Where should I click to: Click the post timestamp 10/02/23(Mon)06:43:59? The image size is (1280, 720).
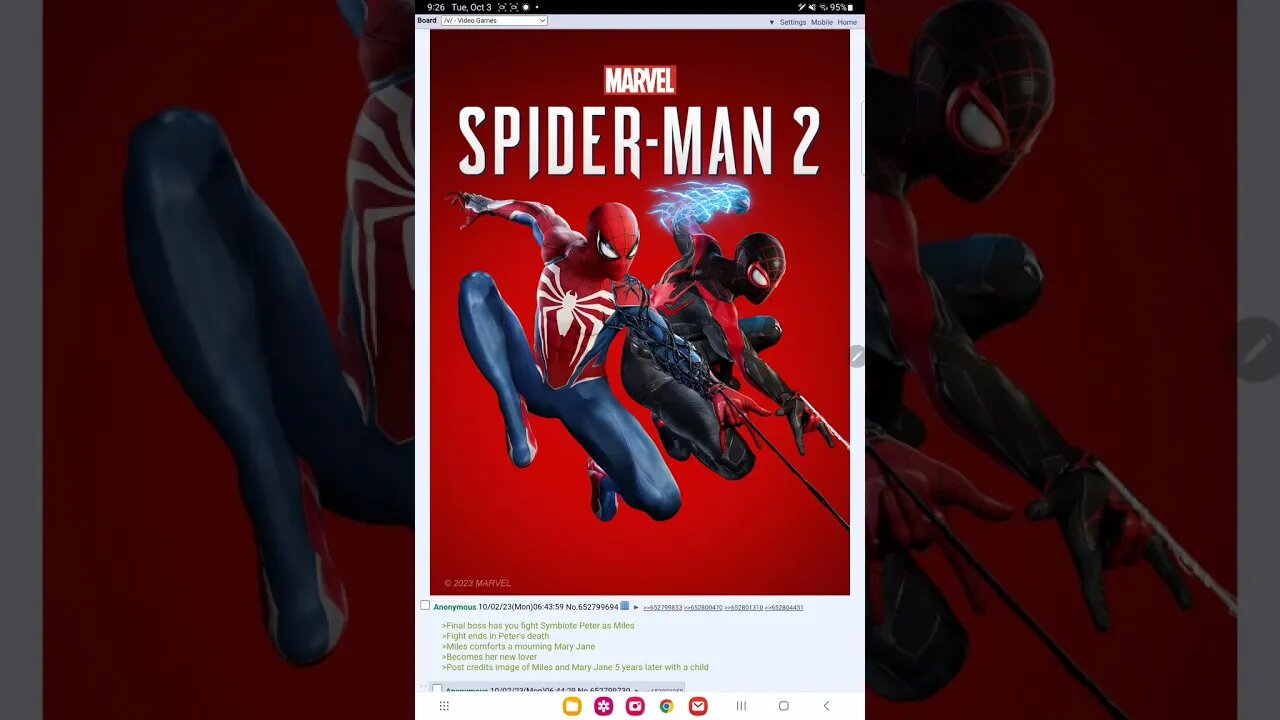point(521,607)
